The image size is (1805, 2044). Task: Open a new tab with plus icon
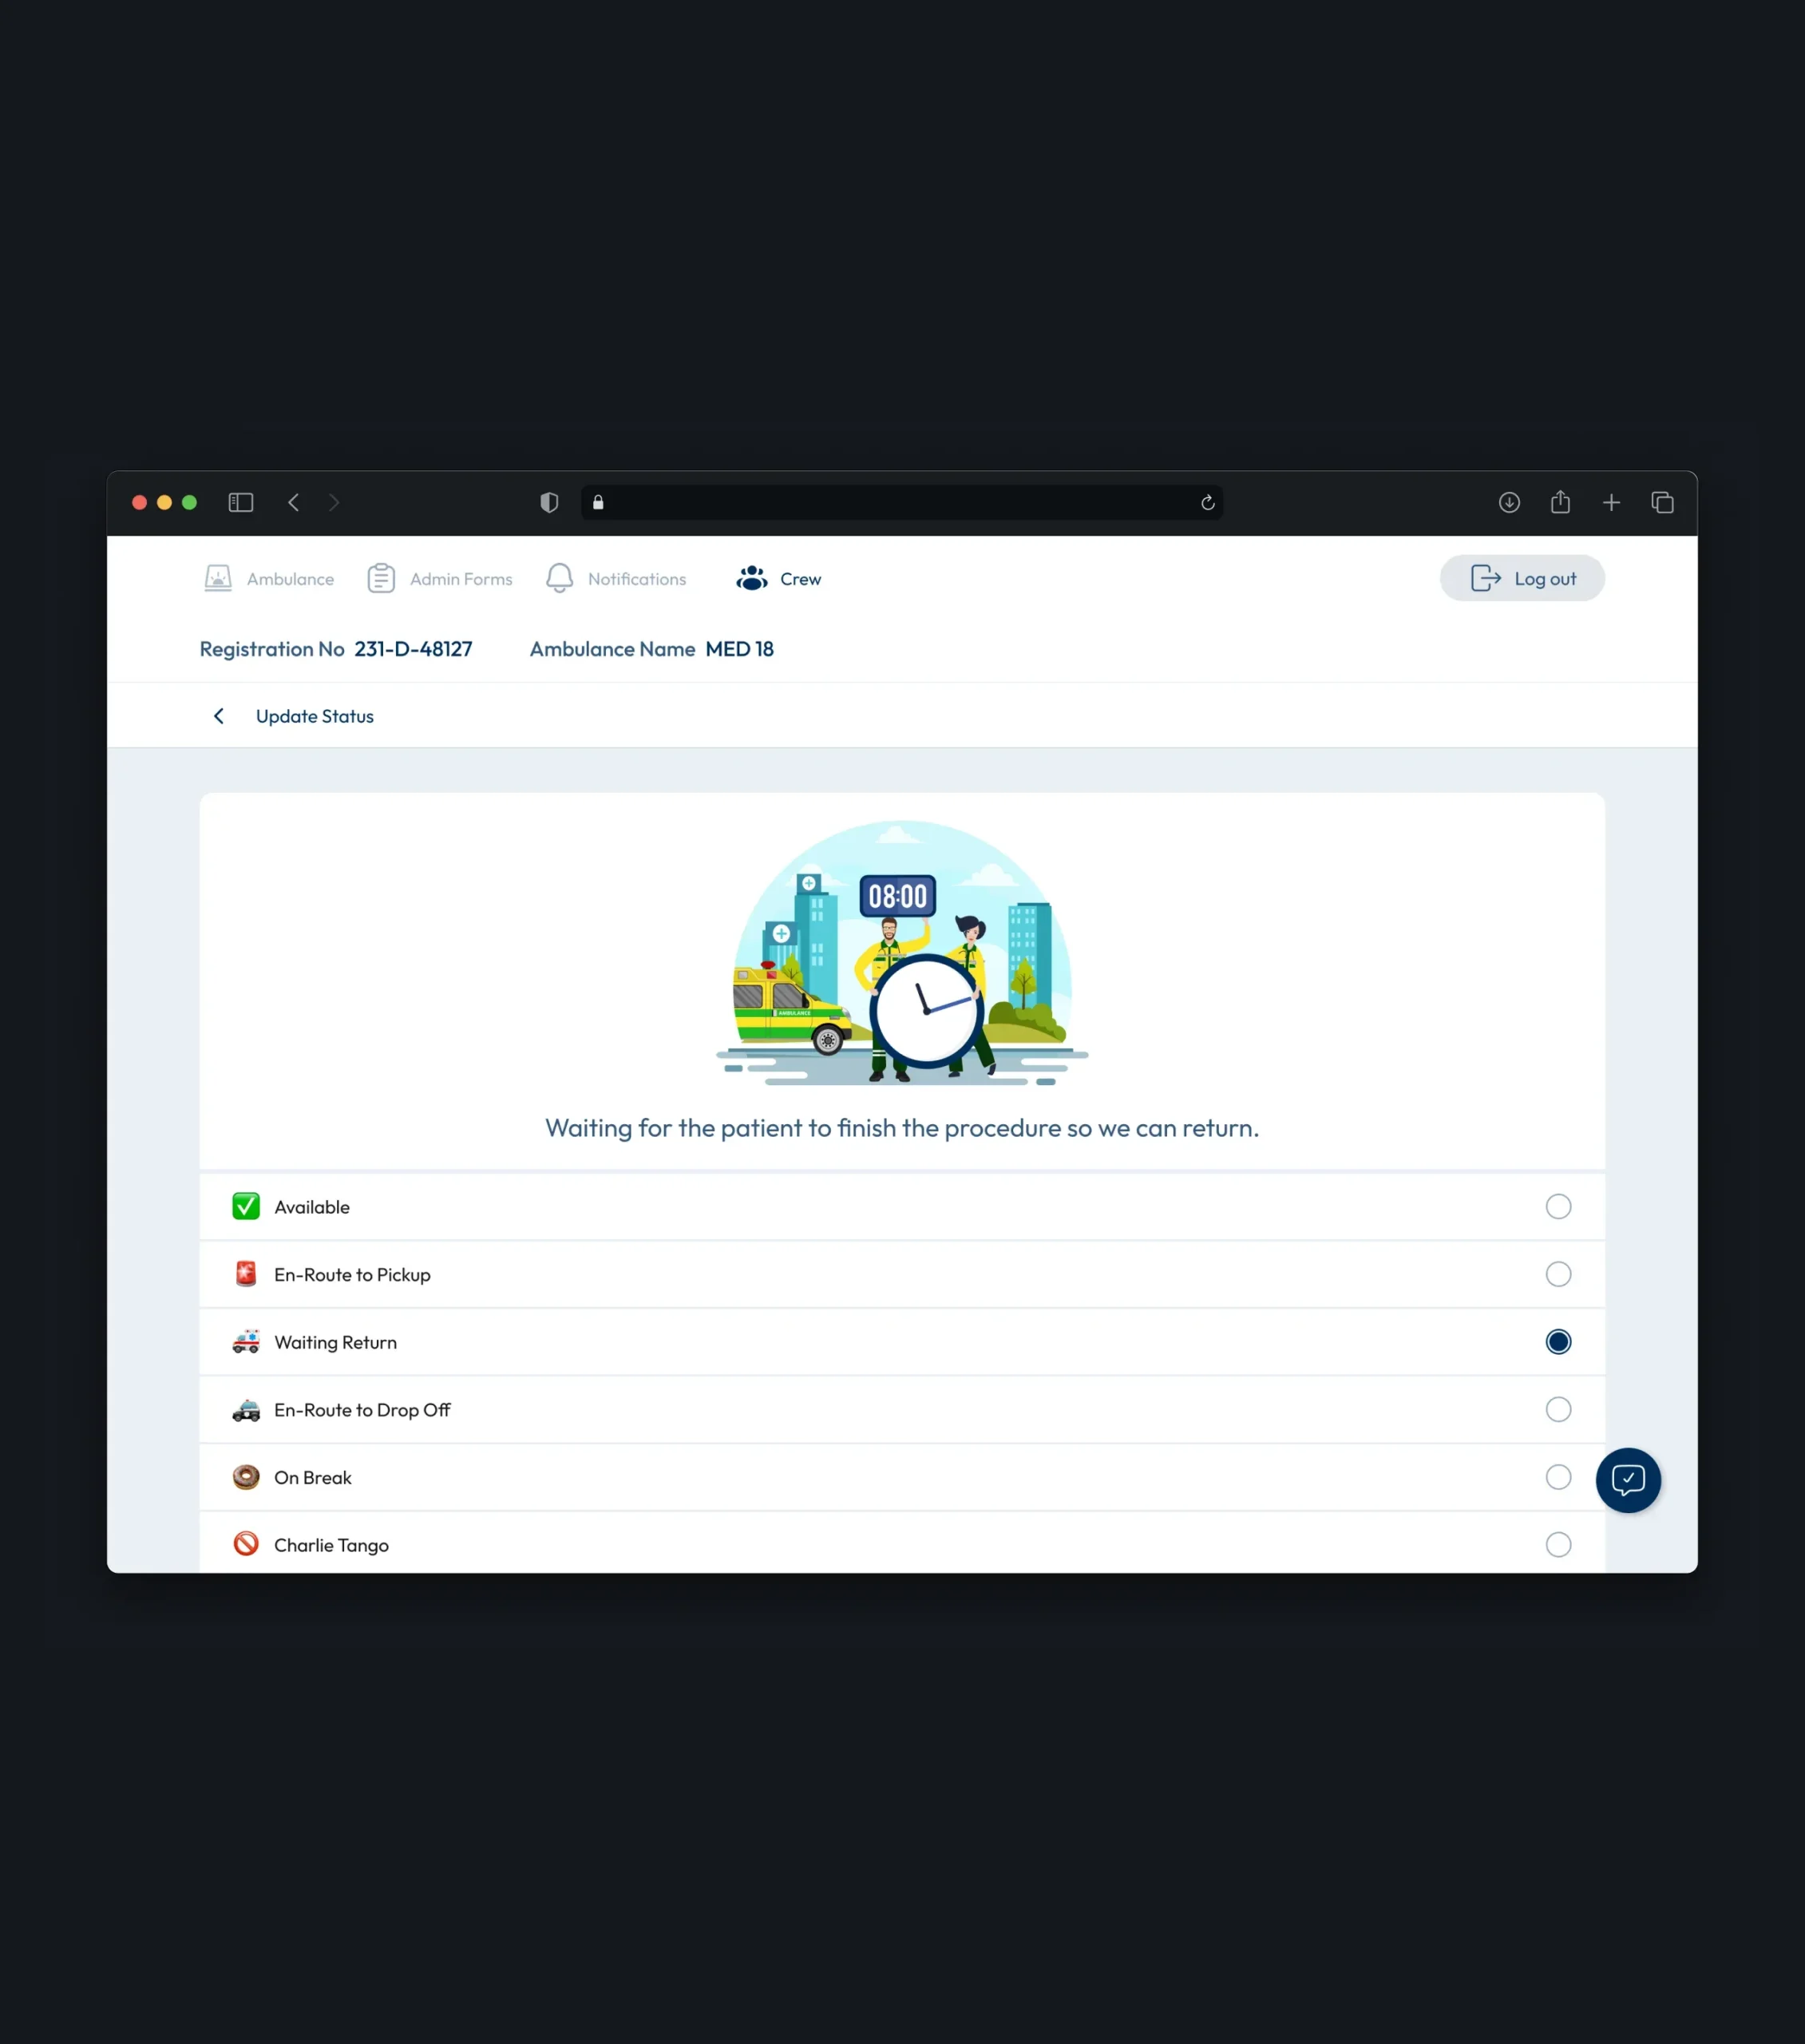click(x=1611, y=503)
